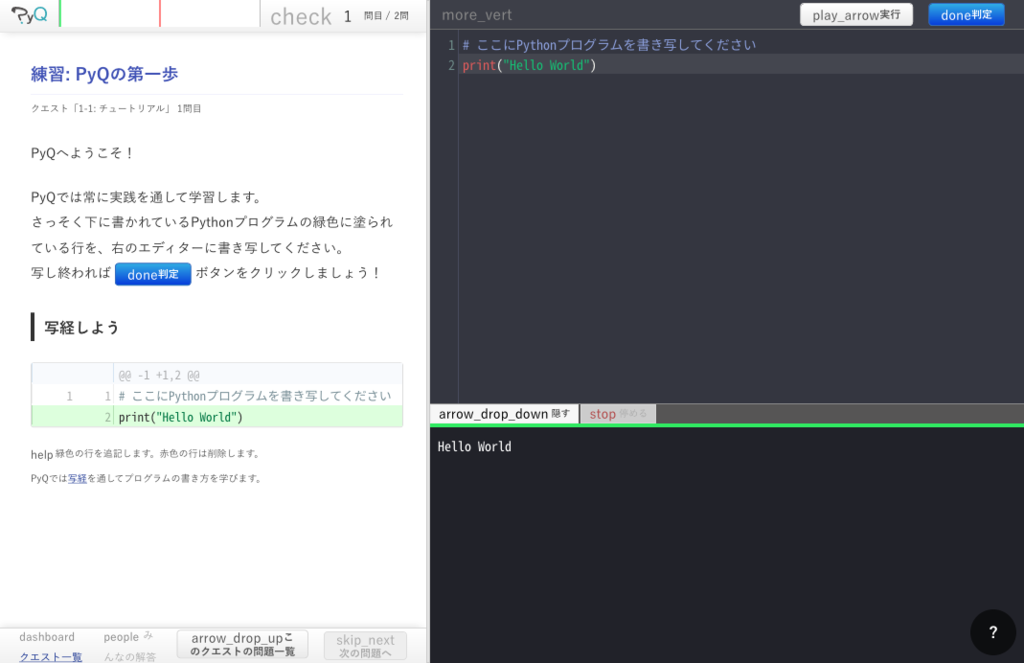Image resolution: width=1024 pixels, height=663 pixels.
Task: Go to next problem with skip_next
Action: click(365, 645)
